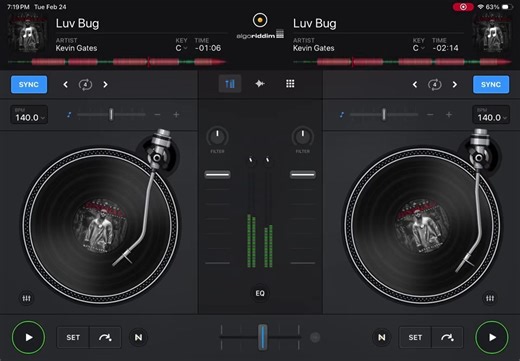Switch to the sampler grid tab
520x361 pixels.
tap(290, 84)
